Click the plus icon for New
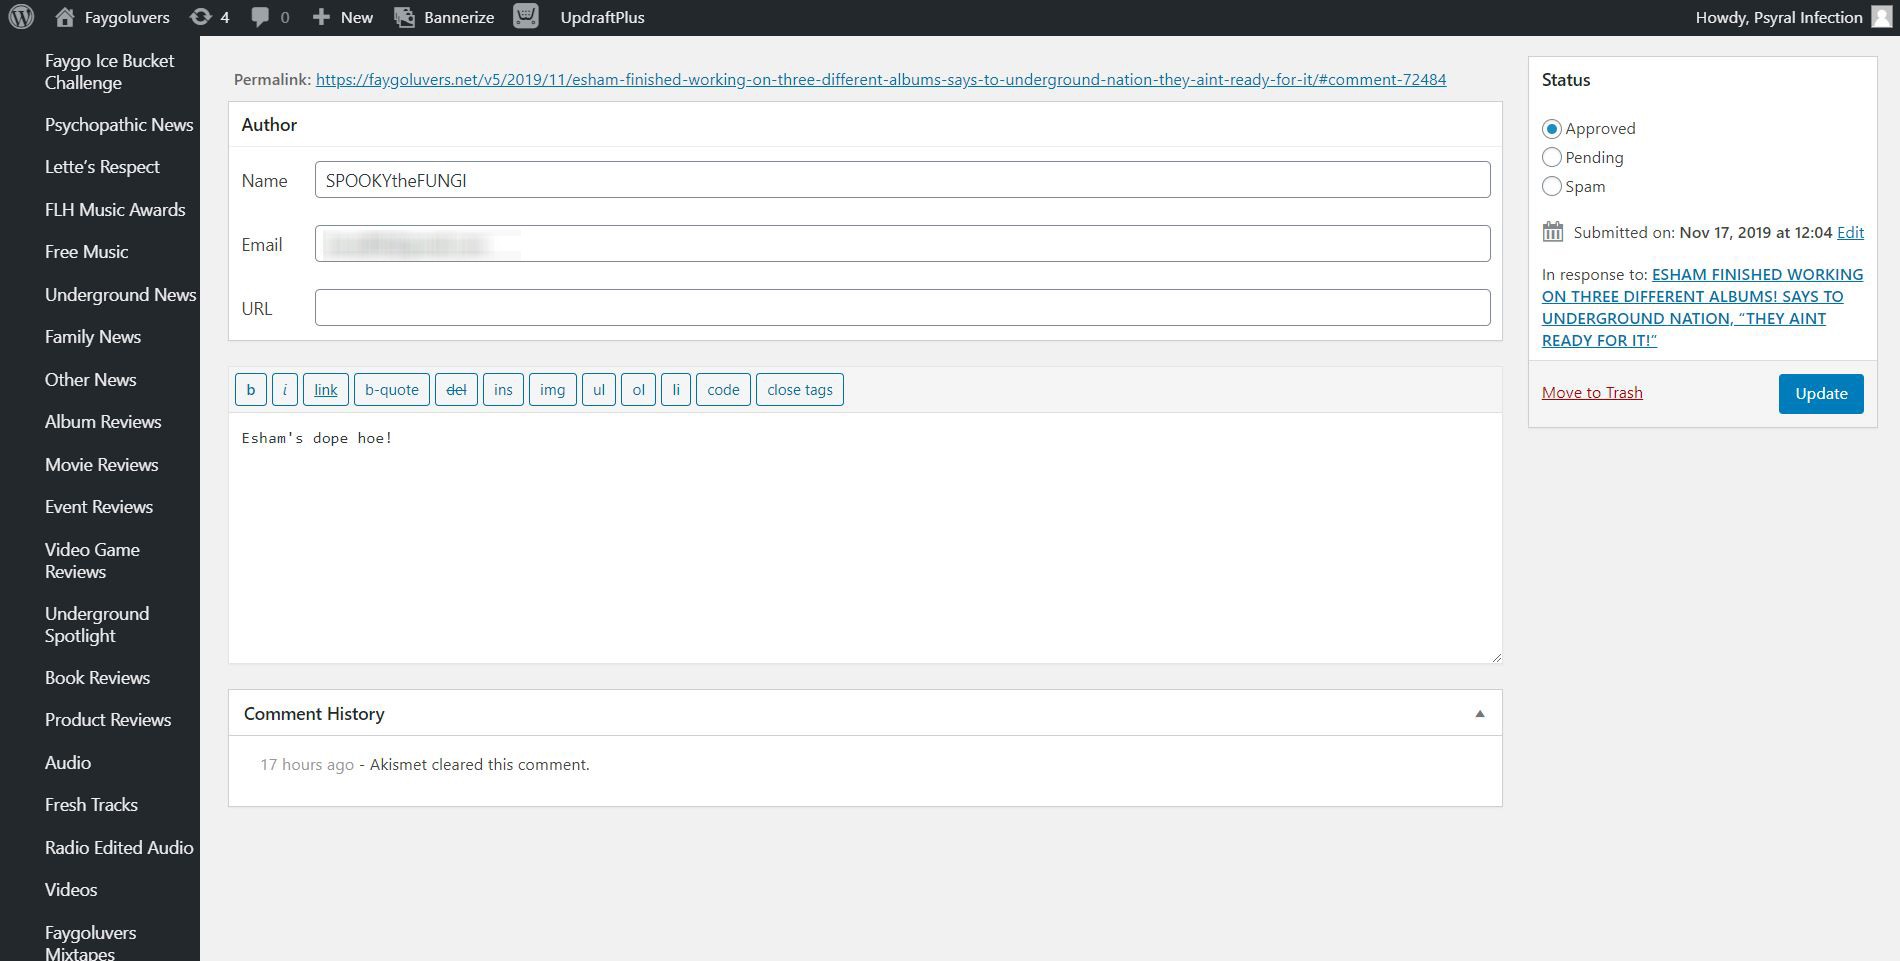Screen dimensions: 1900x961 tap(321, 17)
